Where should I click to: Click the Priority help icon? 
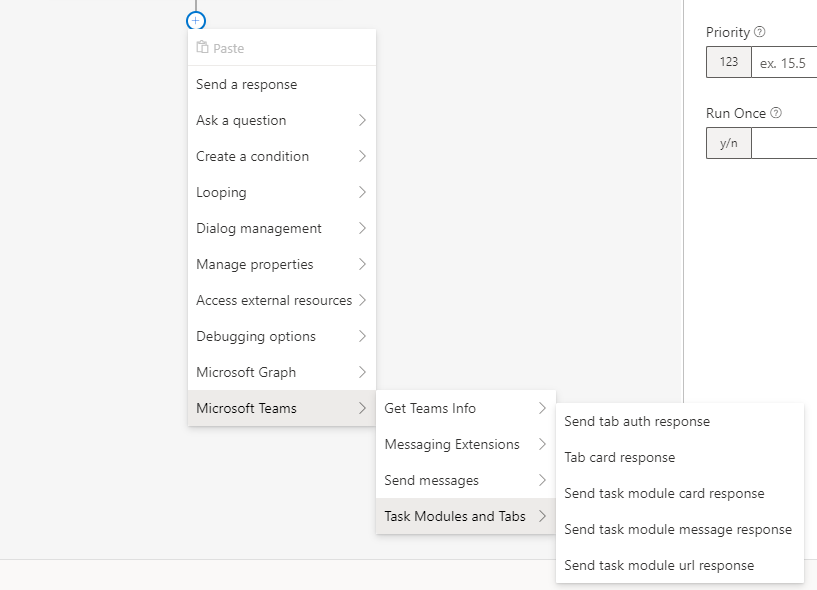pos(760,32)
